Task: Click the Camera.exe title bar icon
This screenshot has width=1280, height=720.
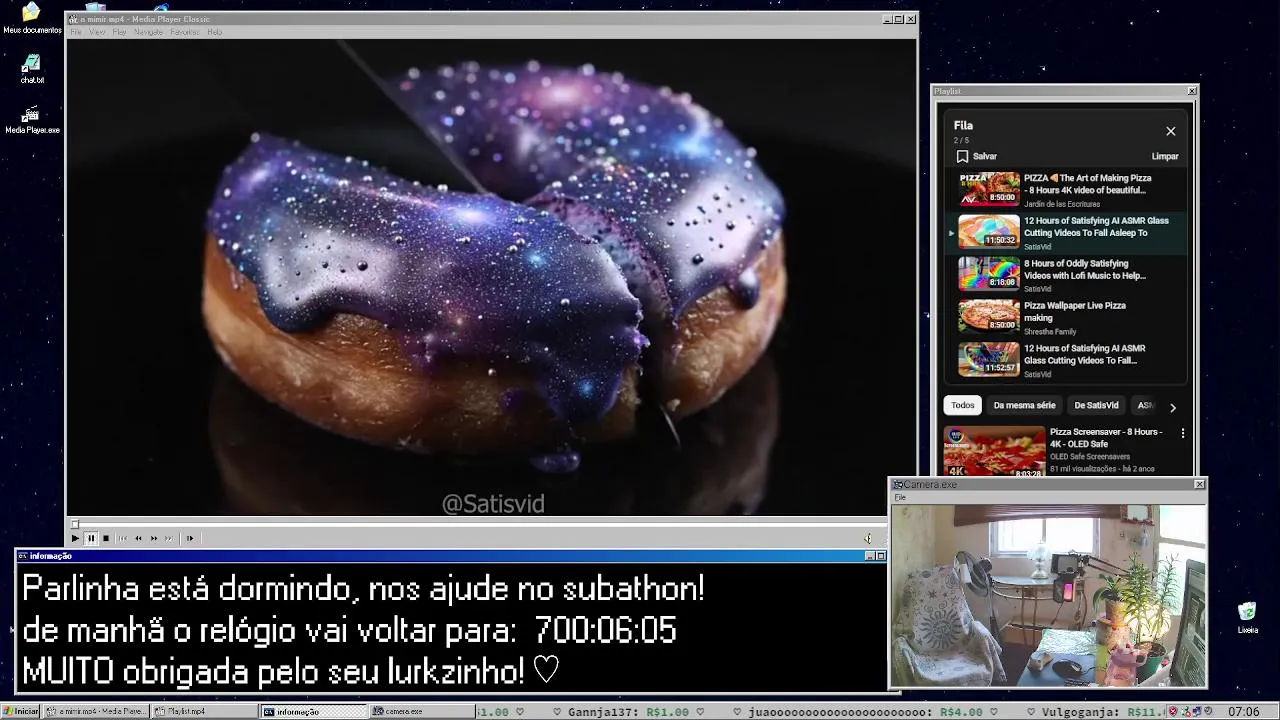Action: [x=898, y=485]
